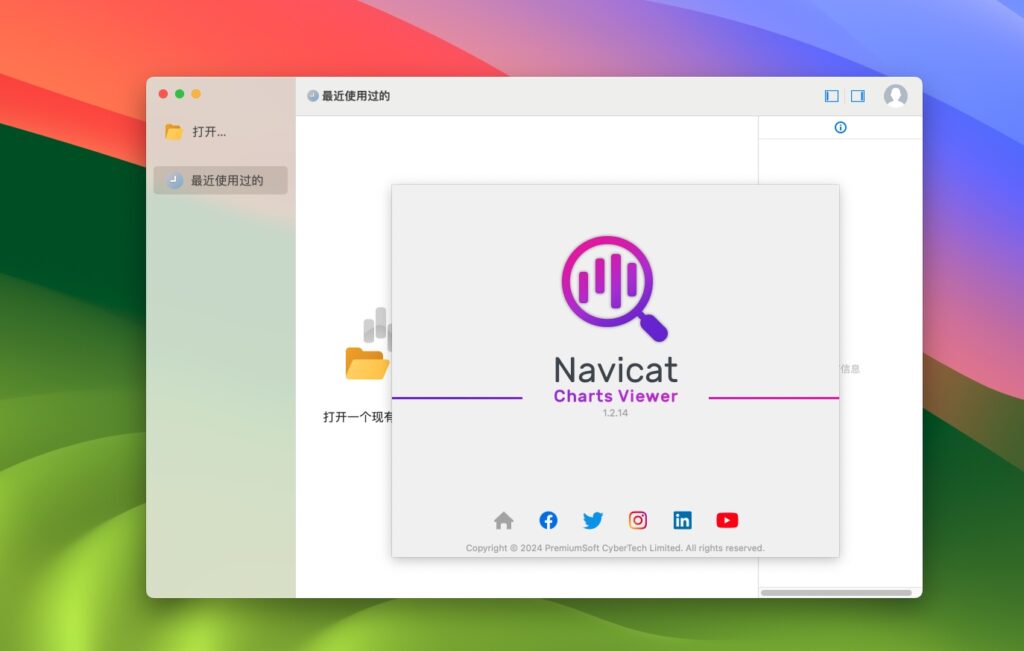Select the Facebook icon in the about dialog
This screenshot has height=651, width=1024.
point(548,519)
